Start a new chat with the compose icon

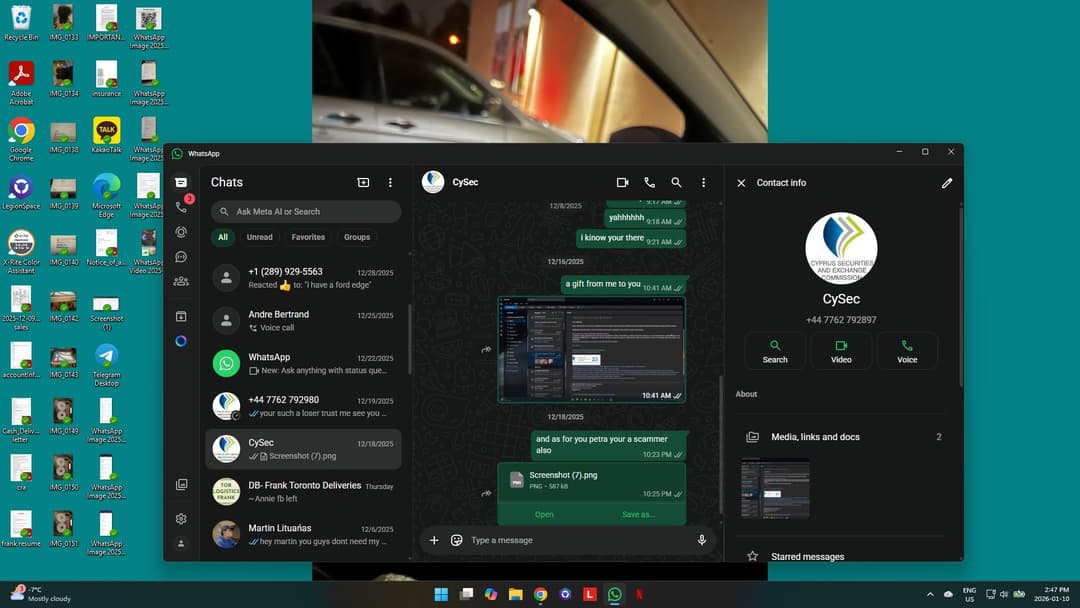click(x=363, y=182)
